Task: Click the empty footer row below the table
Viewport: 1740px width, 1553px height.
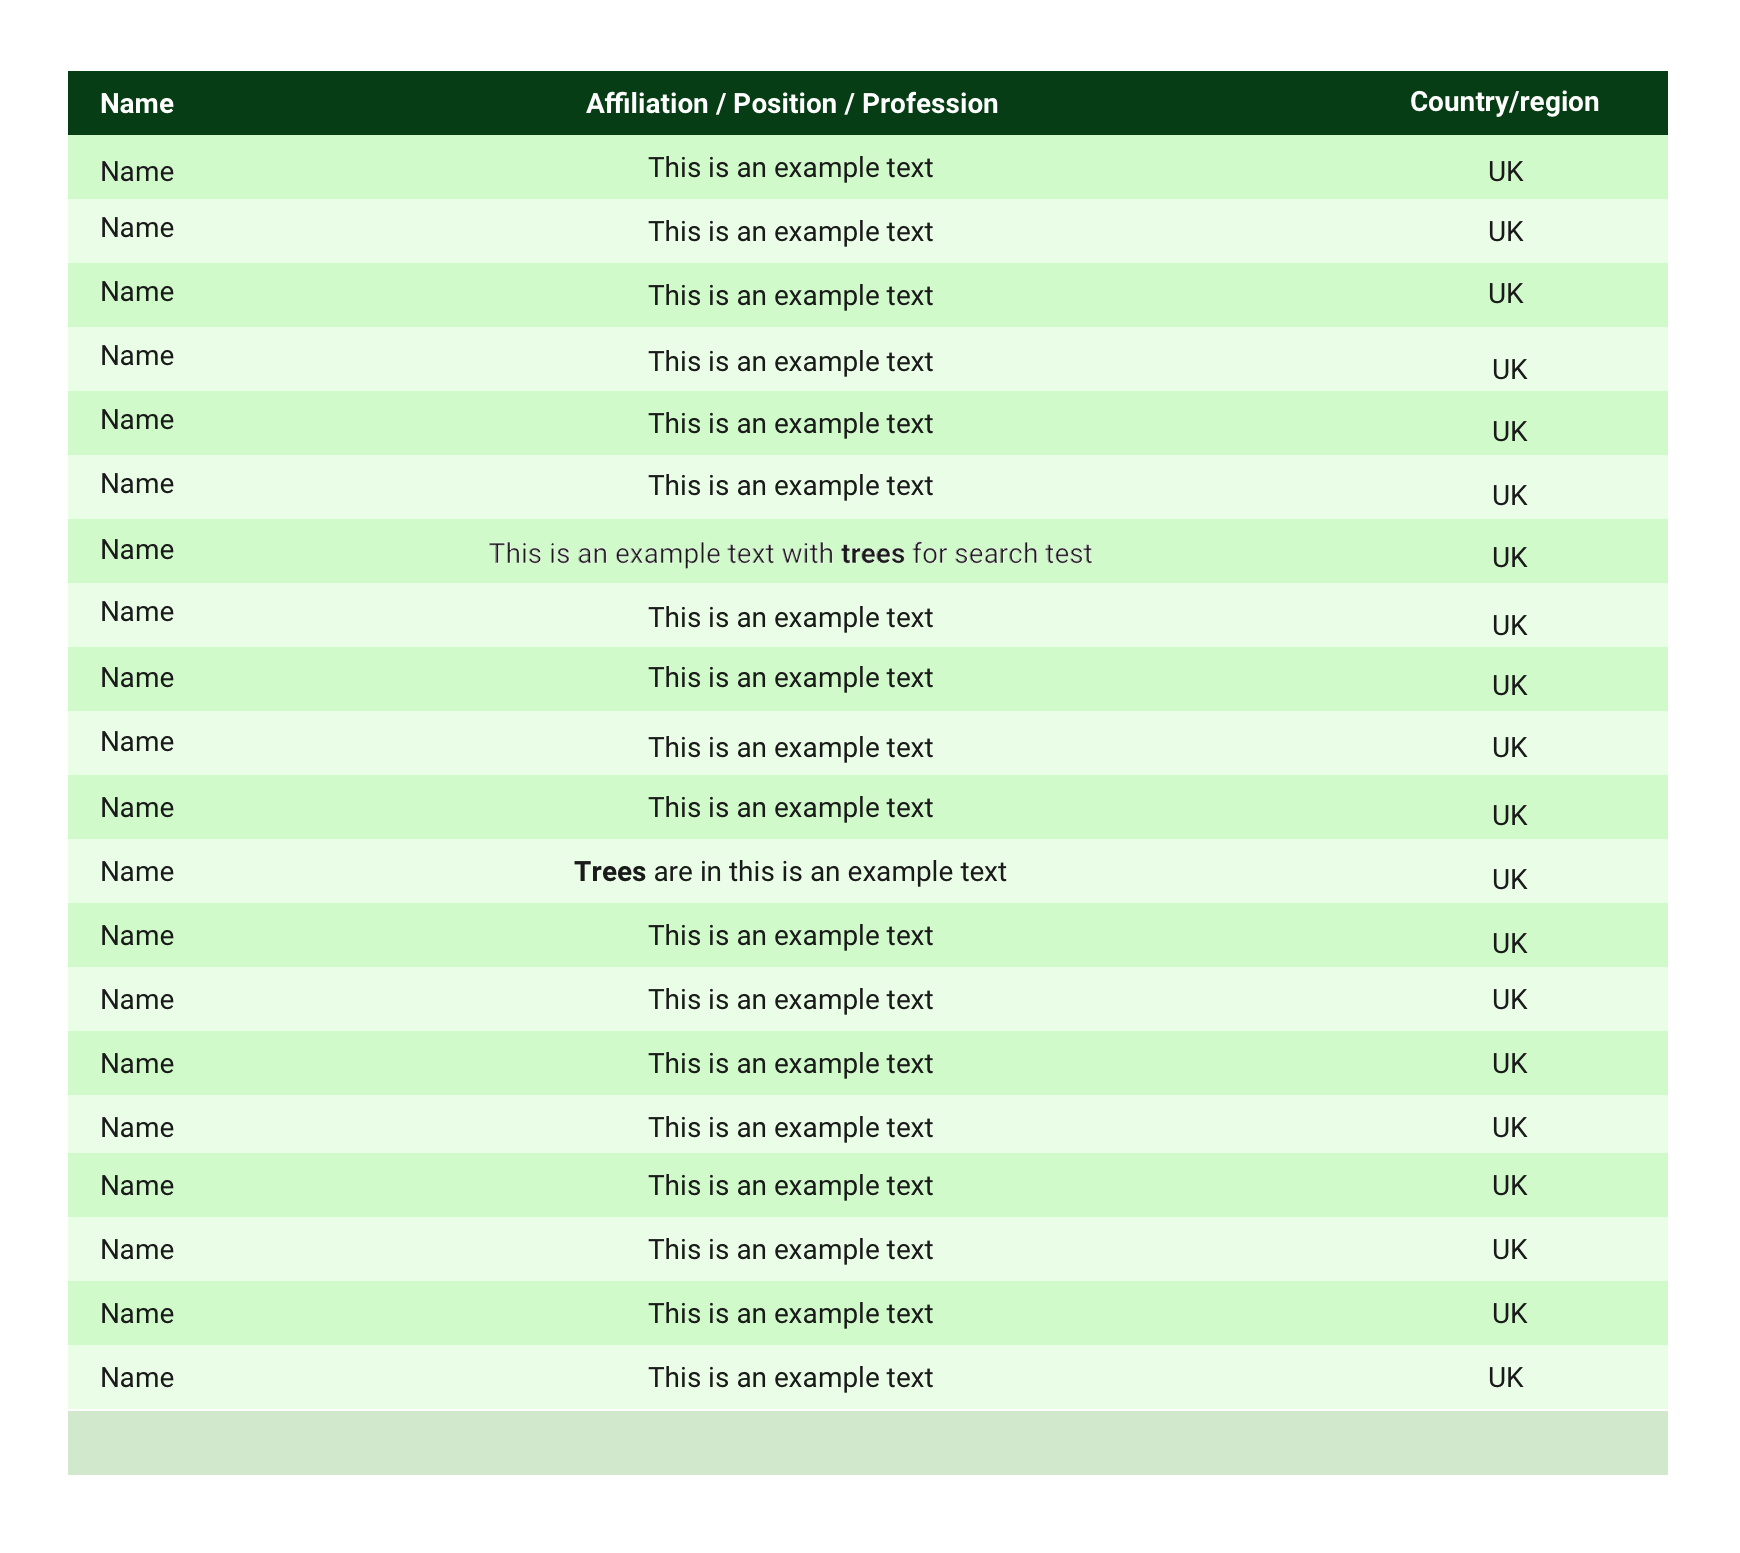Action: [867, 1442]
